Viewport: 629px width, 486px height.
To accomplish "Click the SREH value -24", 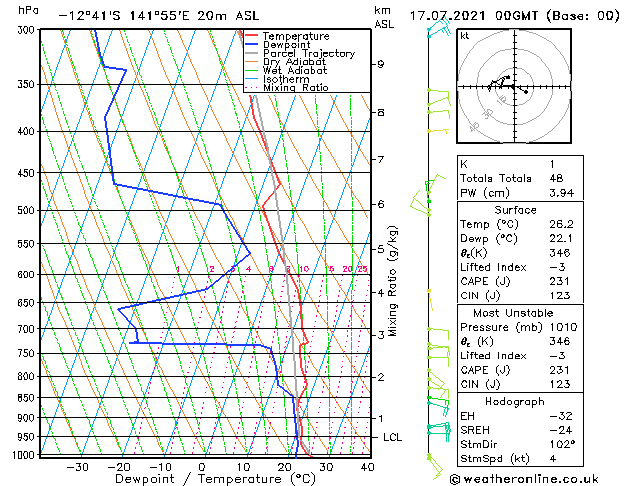I will [561, 430].
